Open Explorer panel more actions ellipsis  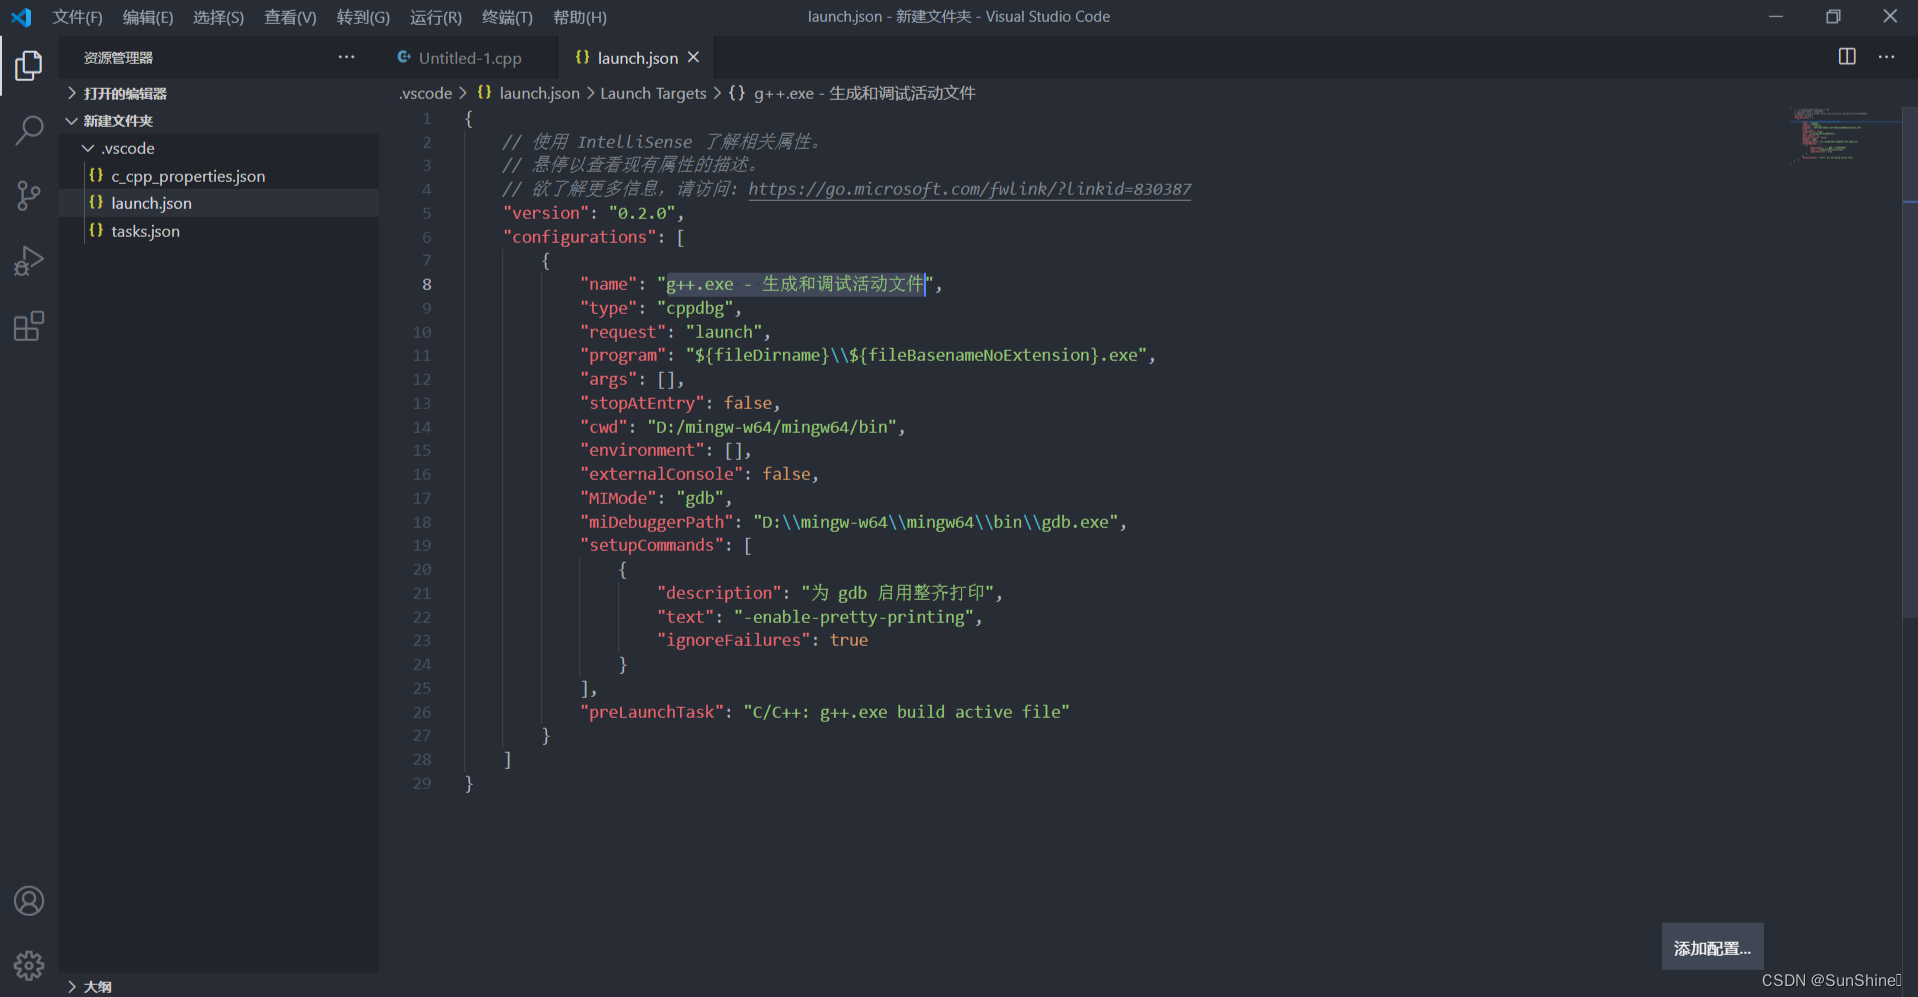[346, 57]
